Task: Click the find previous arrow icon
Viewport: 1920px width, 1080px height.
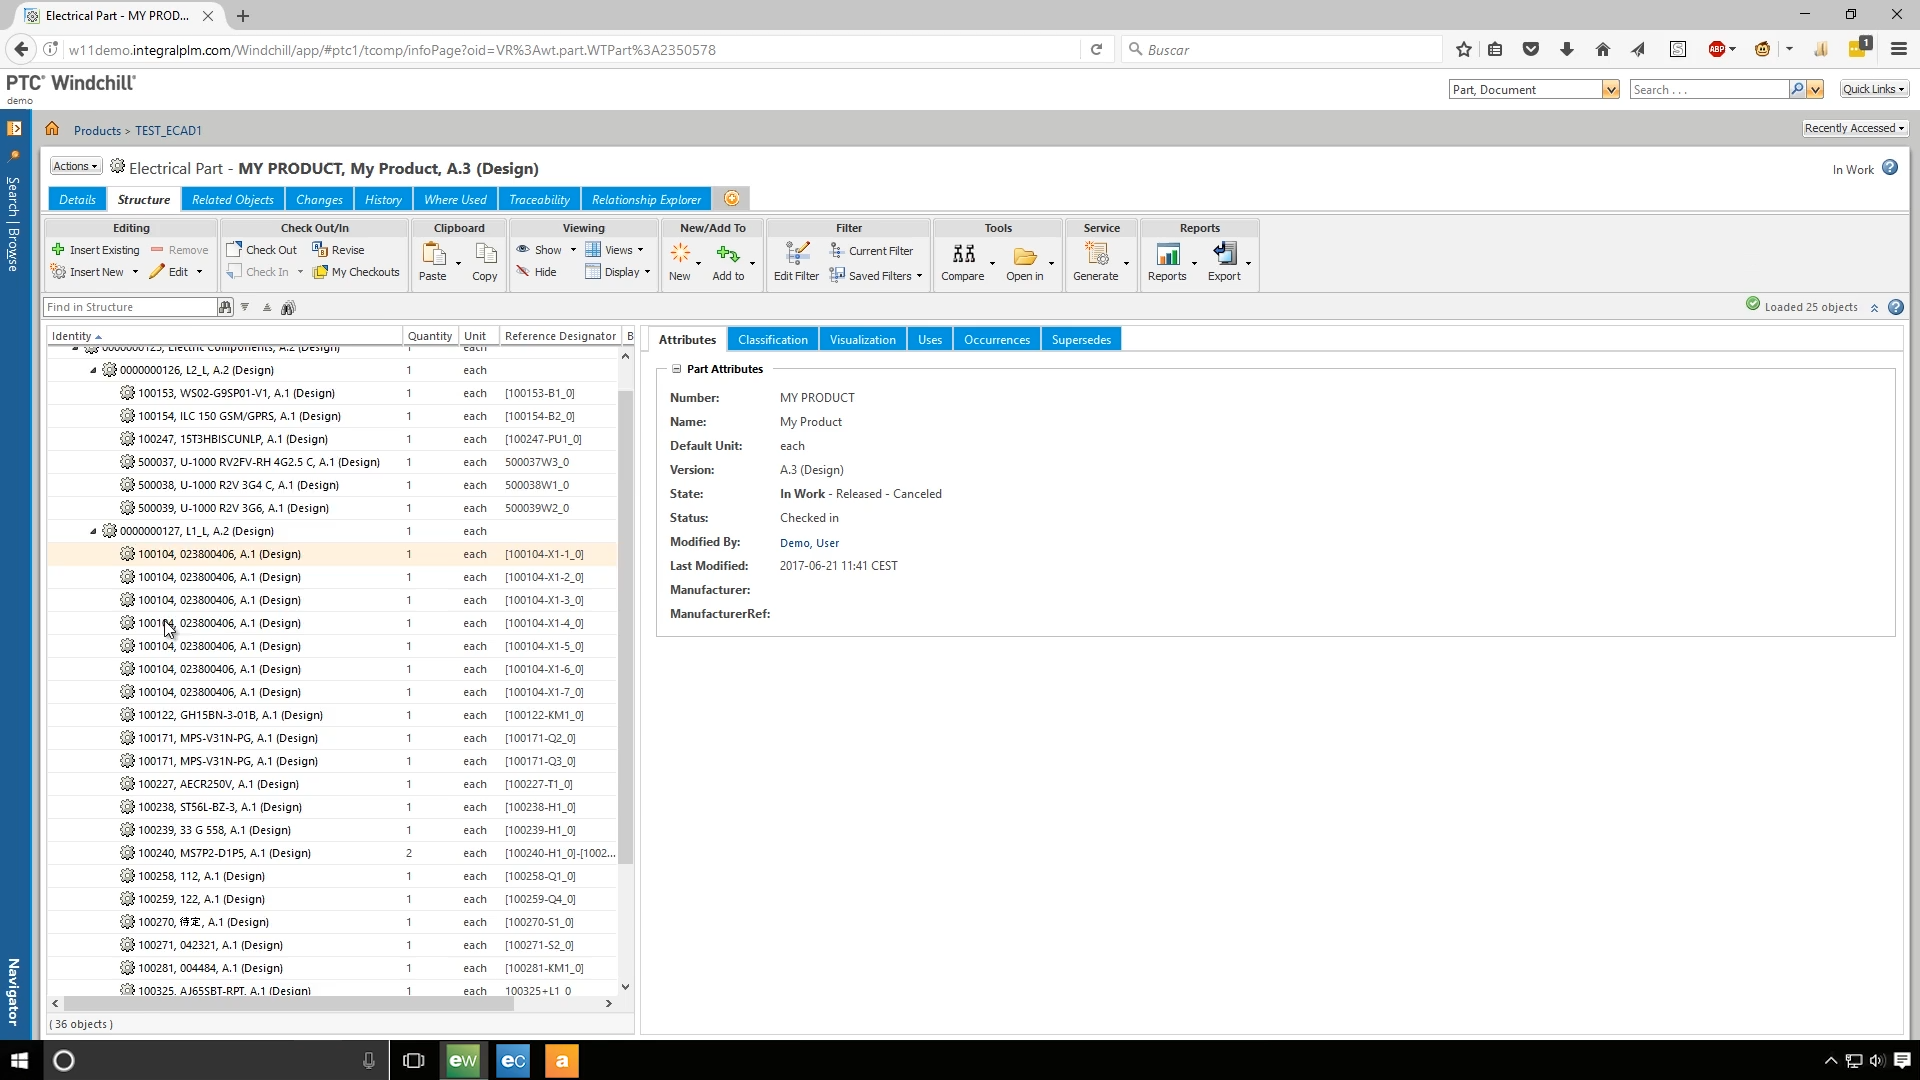Action: pyautogui.click(x=267, y=307)
